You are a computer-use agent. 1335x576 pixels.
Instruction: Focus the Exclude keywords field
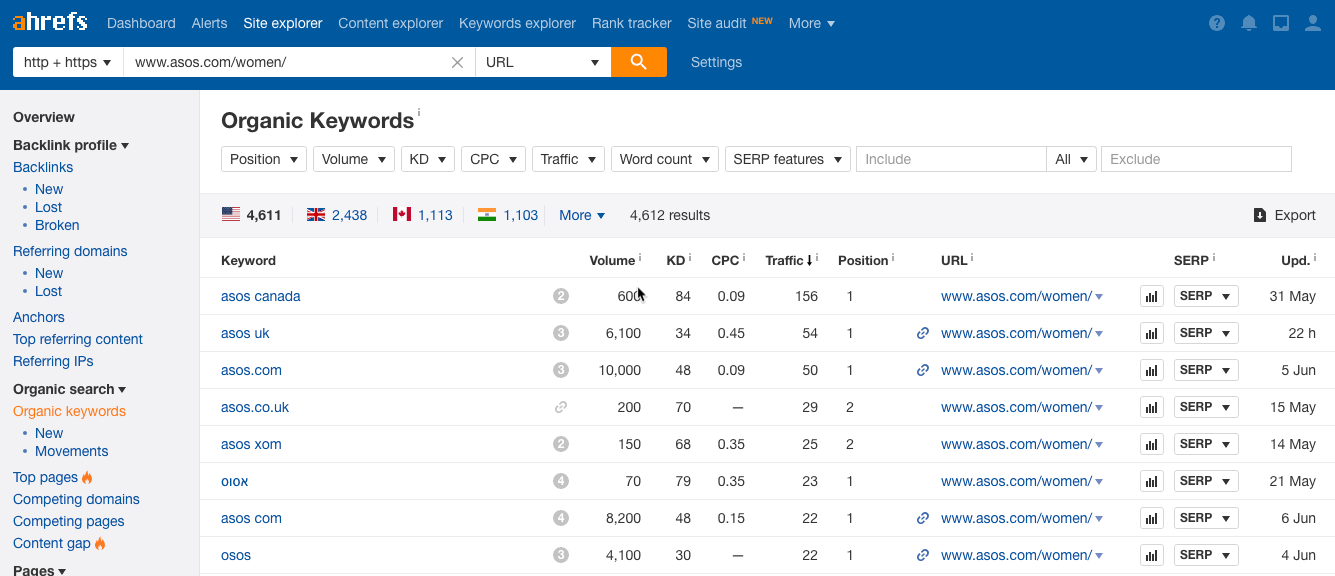1196,159
